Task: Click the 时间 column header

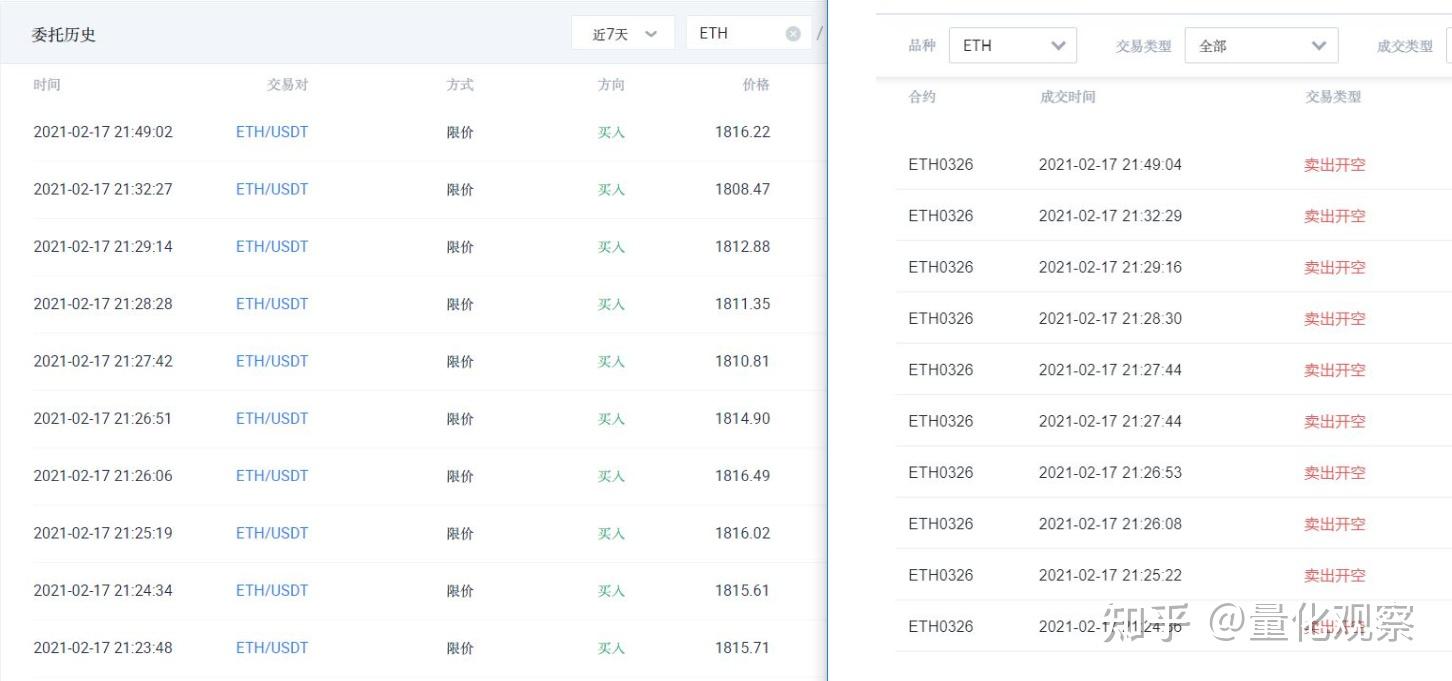Action: [x=47, y=85]
